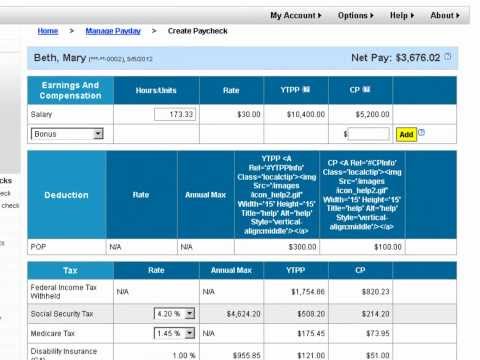
Task: Click the Salary YTPP value $10,400.00
Action: [306, 114]
